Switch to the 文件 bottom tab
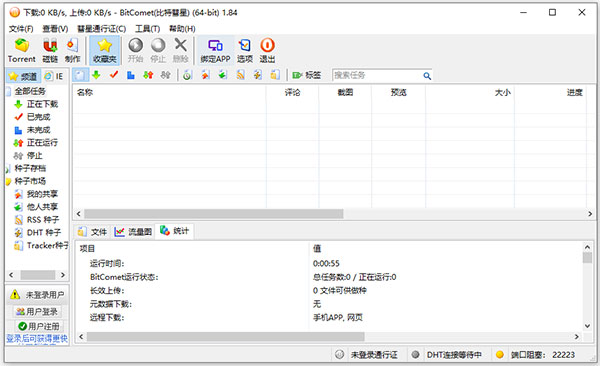600x366 pixels. tap(92, 232)
